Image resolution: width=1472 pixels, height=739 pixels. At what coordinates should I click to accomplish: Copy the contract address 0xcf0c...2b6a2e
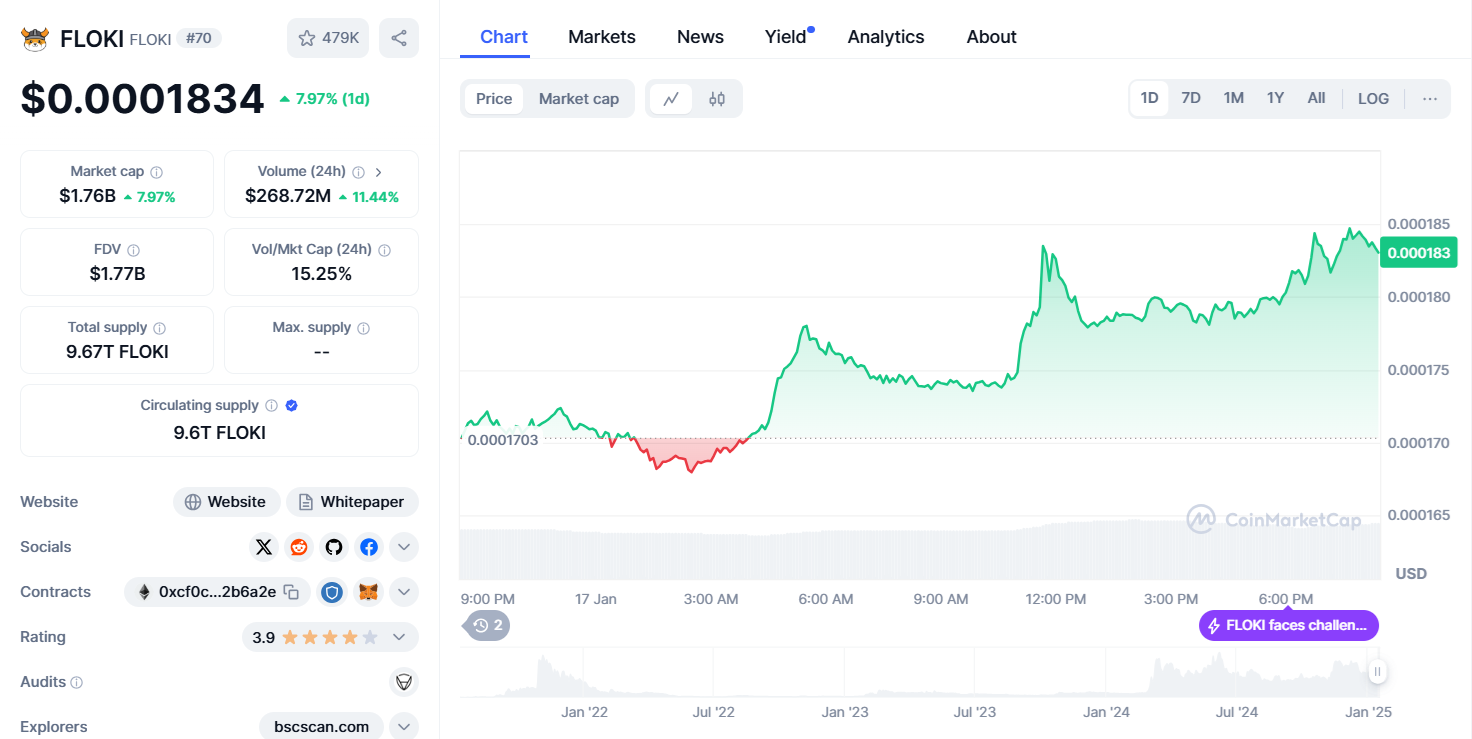291,592
